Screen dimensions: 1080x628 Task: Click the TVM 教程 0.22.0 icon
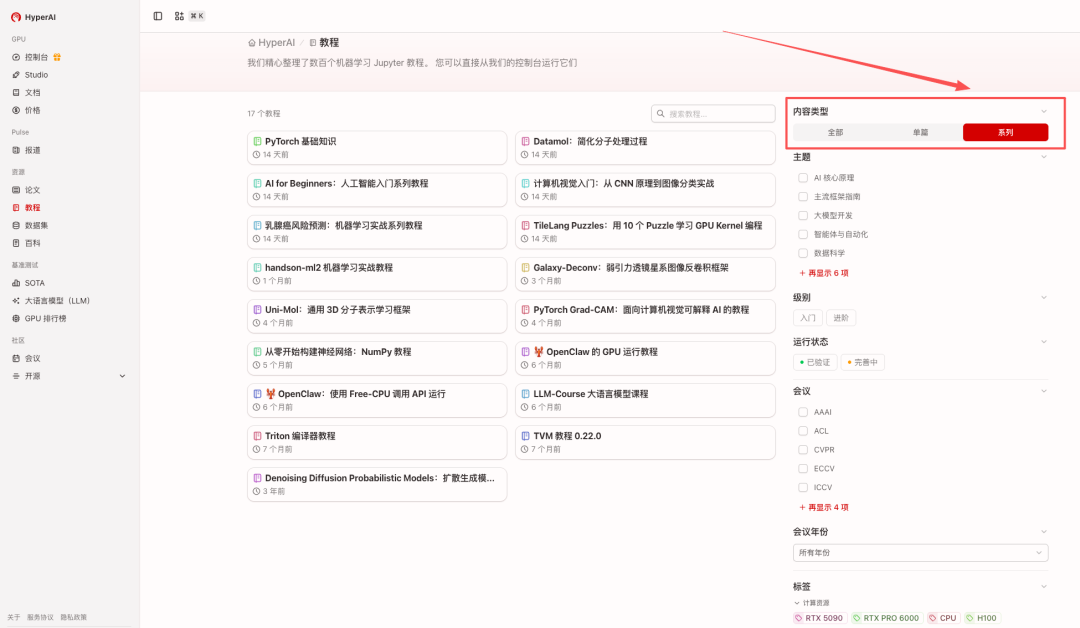526,436
